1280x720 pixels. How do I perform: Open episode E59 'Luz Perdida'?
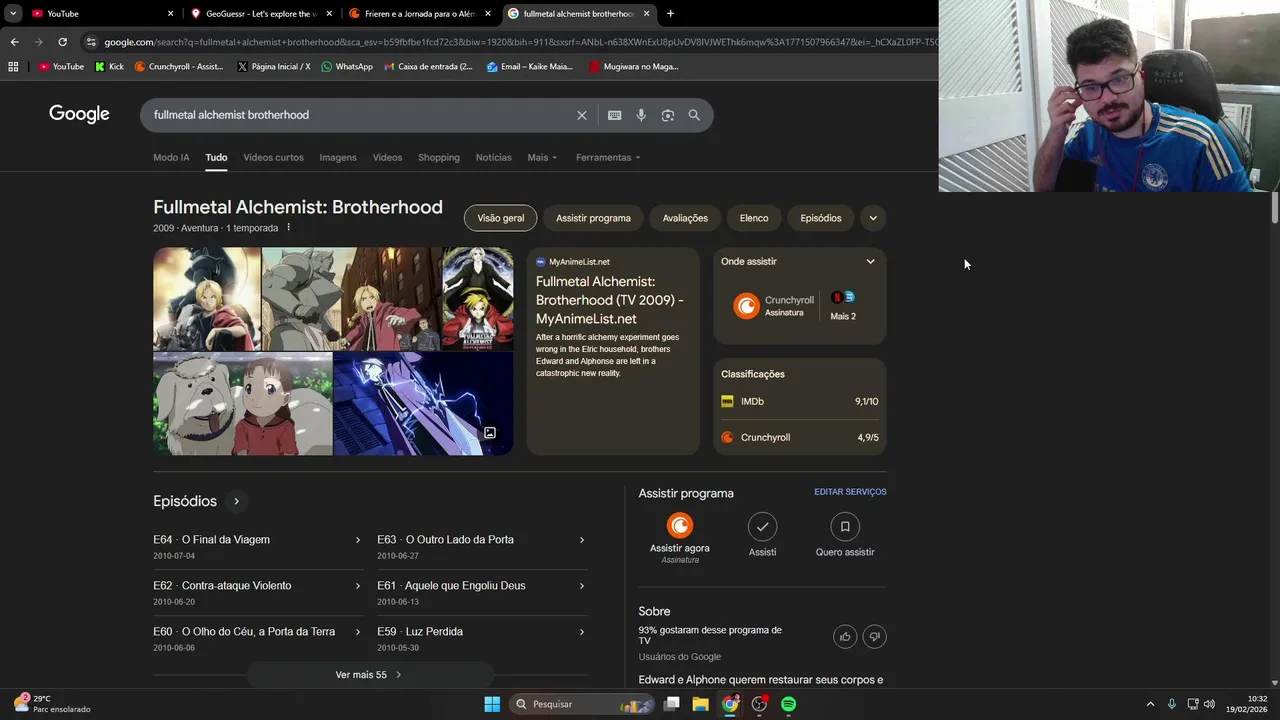coord(481,638)
